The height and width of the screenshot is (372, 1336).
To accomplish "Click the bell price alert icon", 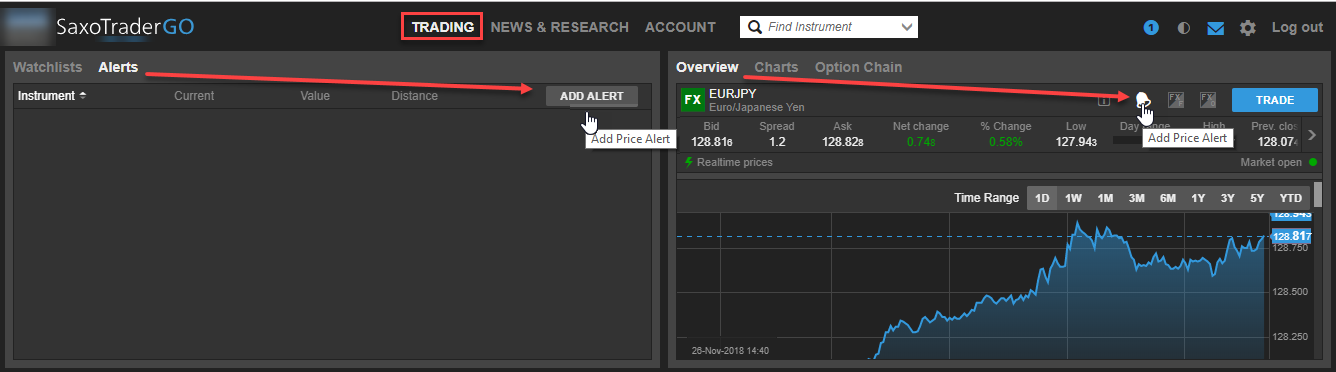I will pos(1143,99).
